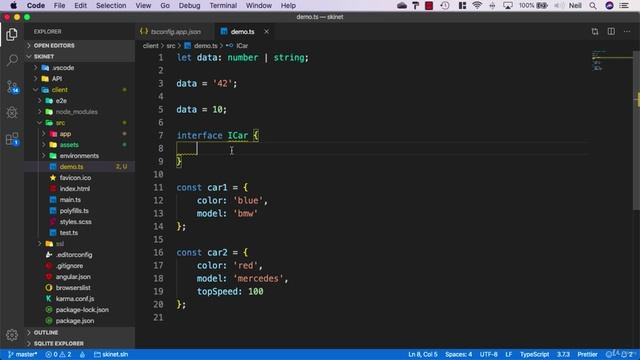640x360 pixels.
Task: Select demo.ts in the file tree
Action: pos(80,167)
